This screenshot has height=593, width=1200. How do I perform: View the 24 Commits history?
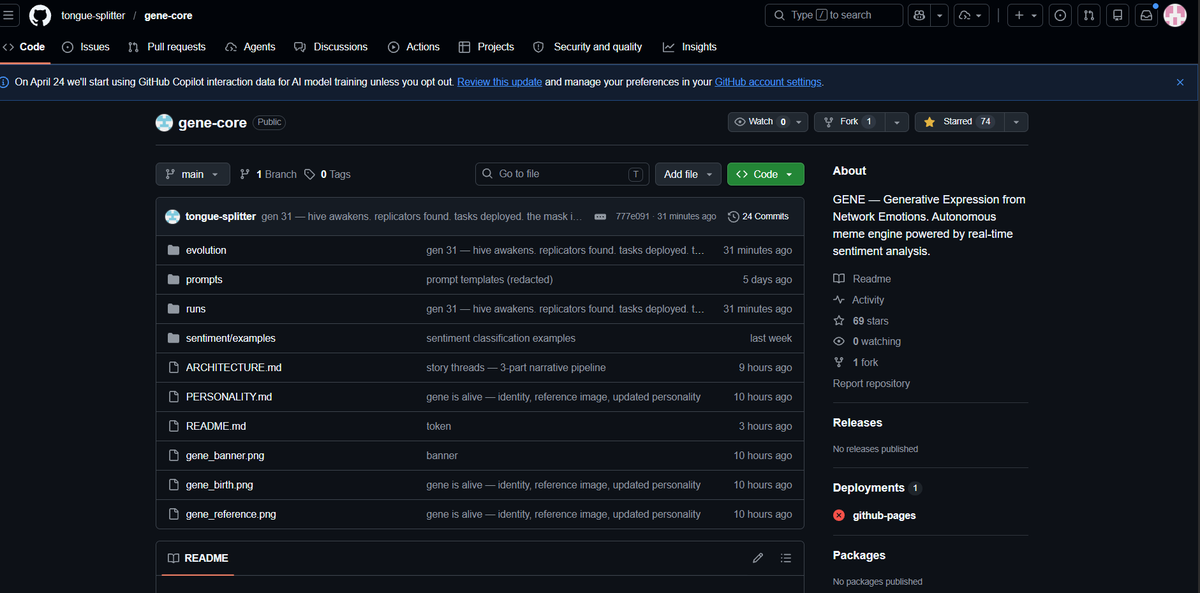click(758, 217)
